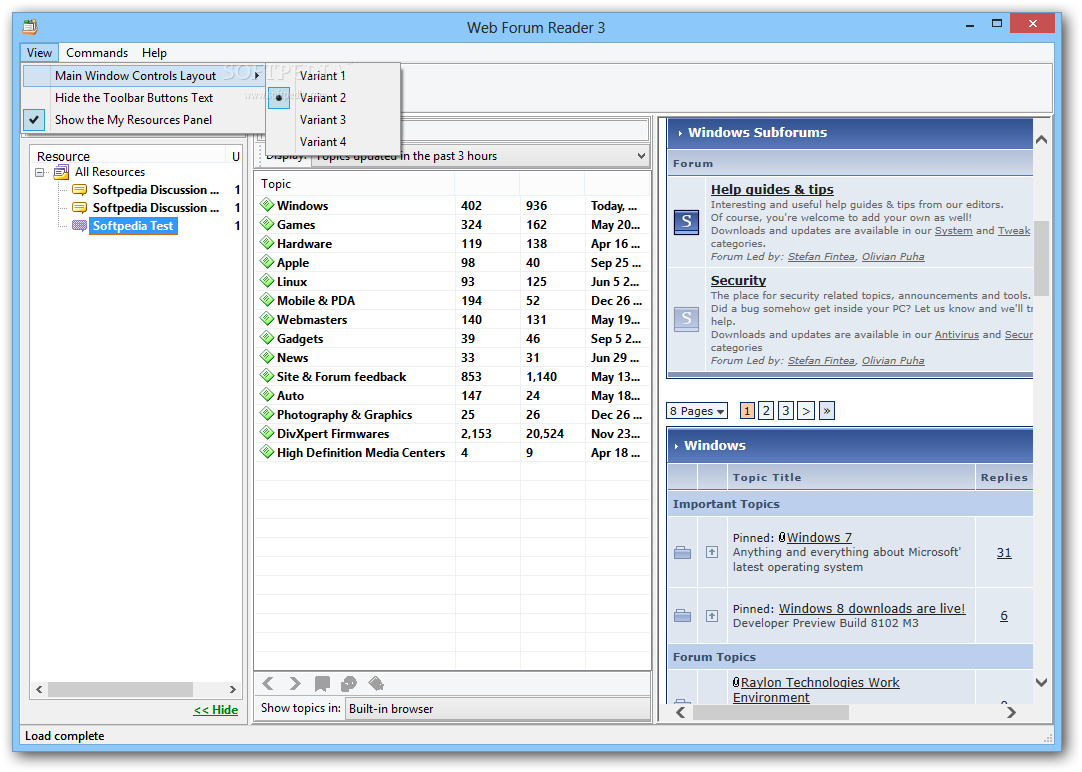Collapse the All Resources tree node

40,172
